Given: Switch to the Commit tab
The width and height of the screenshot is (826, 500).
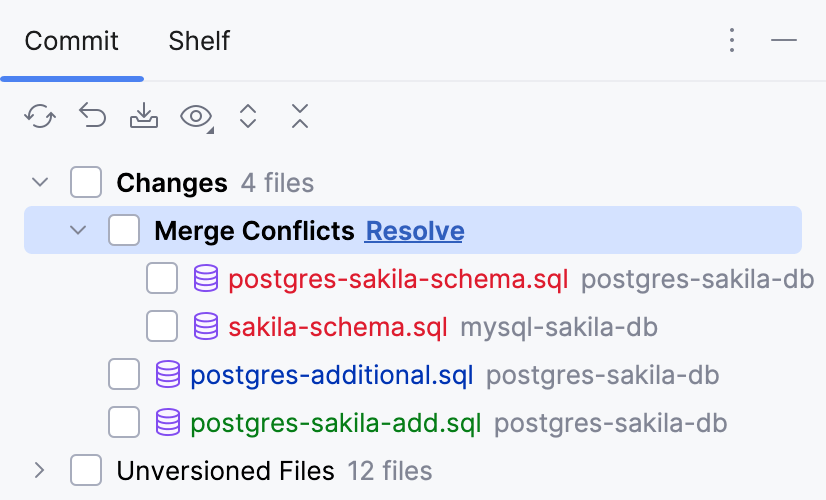Looking at the screenshot, I should (x=72, y=41).
